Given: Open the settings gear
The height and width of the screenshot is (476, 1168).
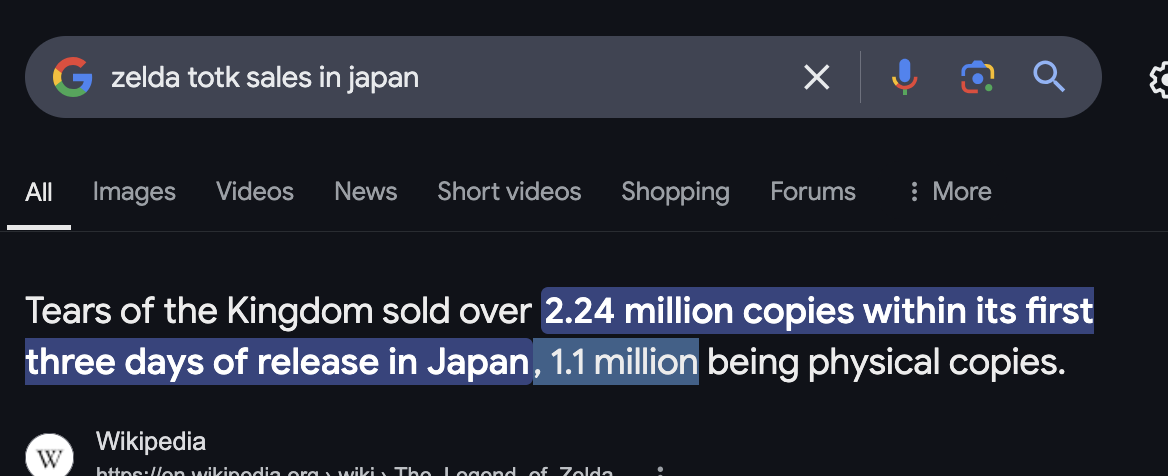Looking at the screenshot, I should [1158, 79].
